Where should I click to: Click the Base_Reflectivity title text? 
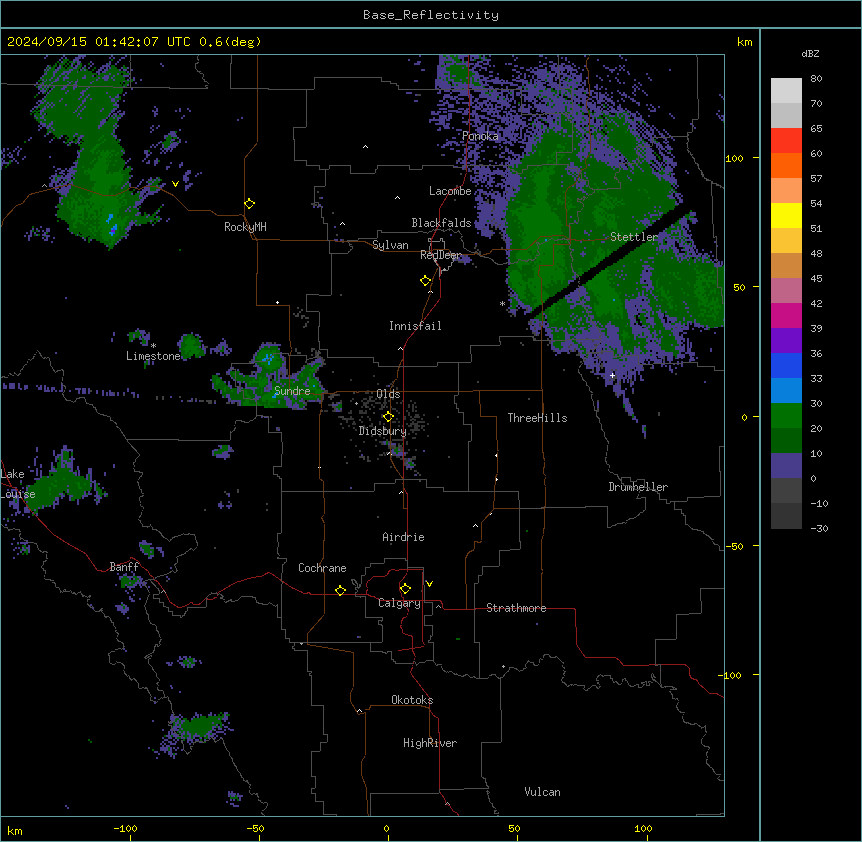431,15
